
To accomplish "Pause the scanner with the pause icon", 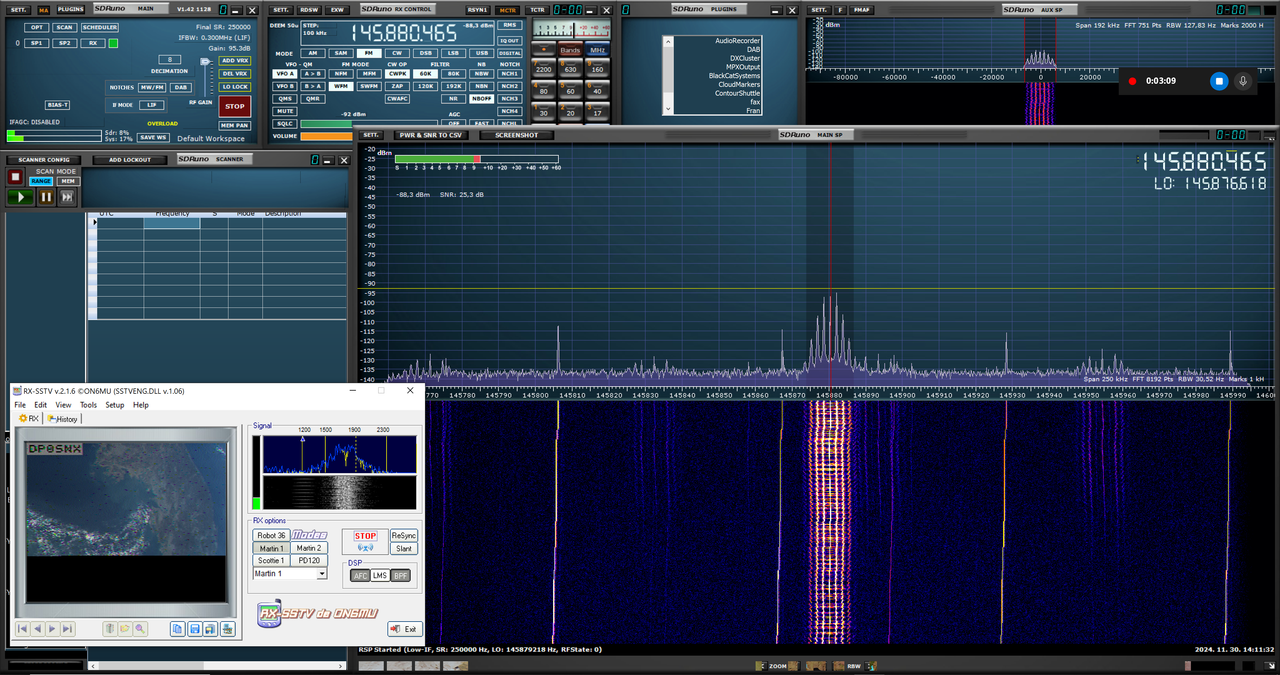I will pyautogui.click(x=46, y=197).
